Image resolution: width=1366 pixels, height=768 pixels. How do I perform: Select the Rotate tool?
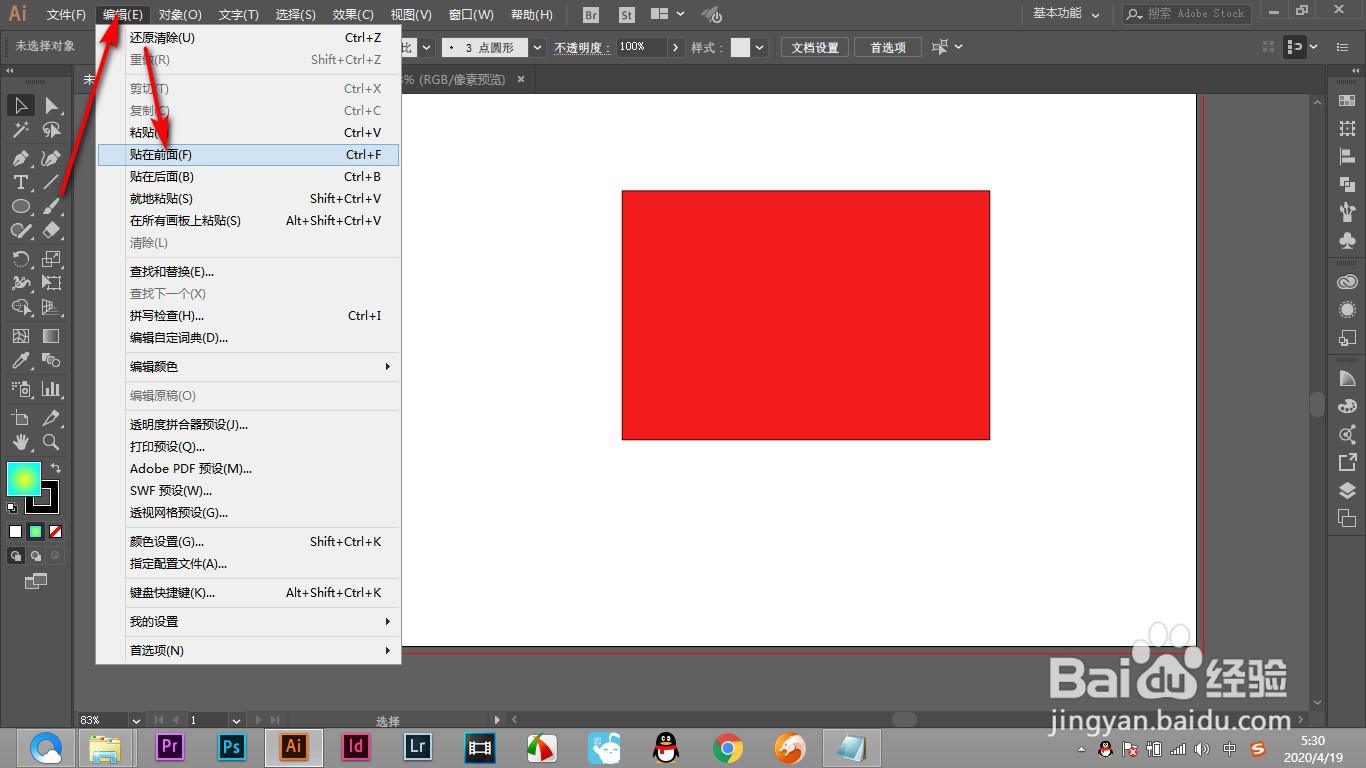[21, 259]
